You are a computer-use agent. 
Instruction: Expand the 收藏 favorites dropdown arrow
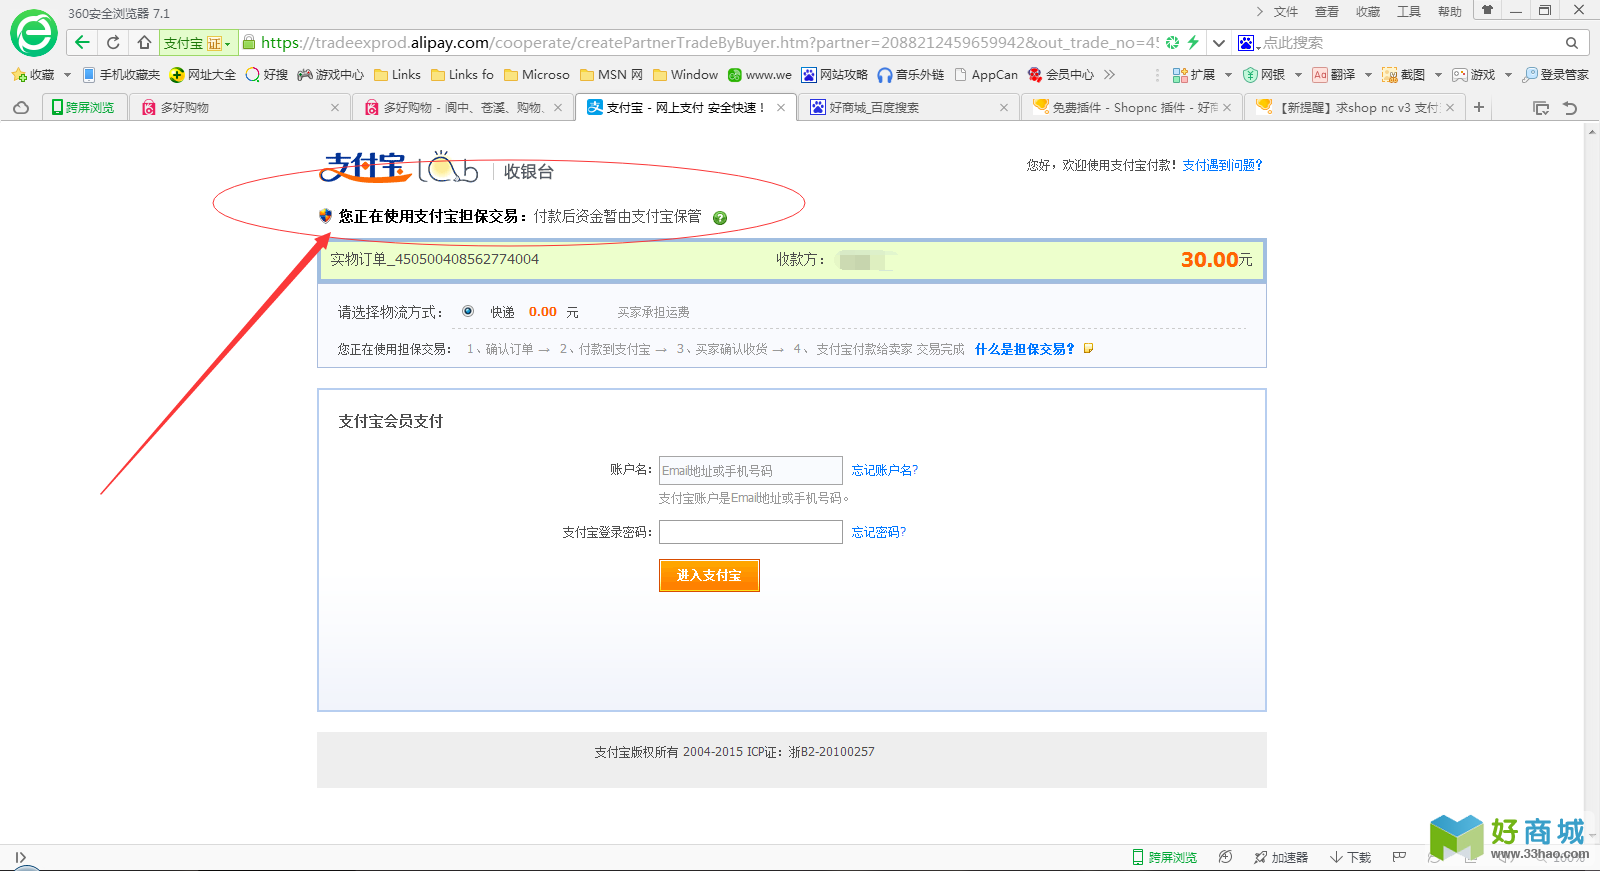67,75
